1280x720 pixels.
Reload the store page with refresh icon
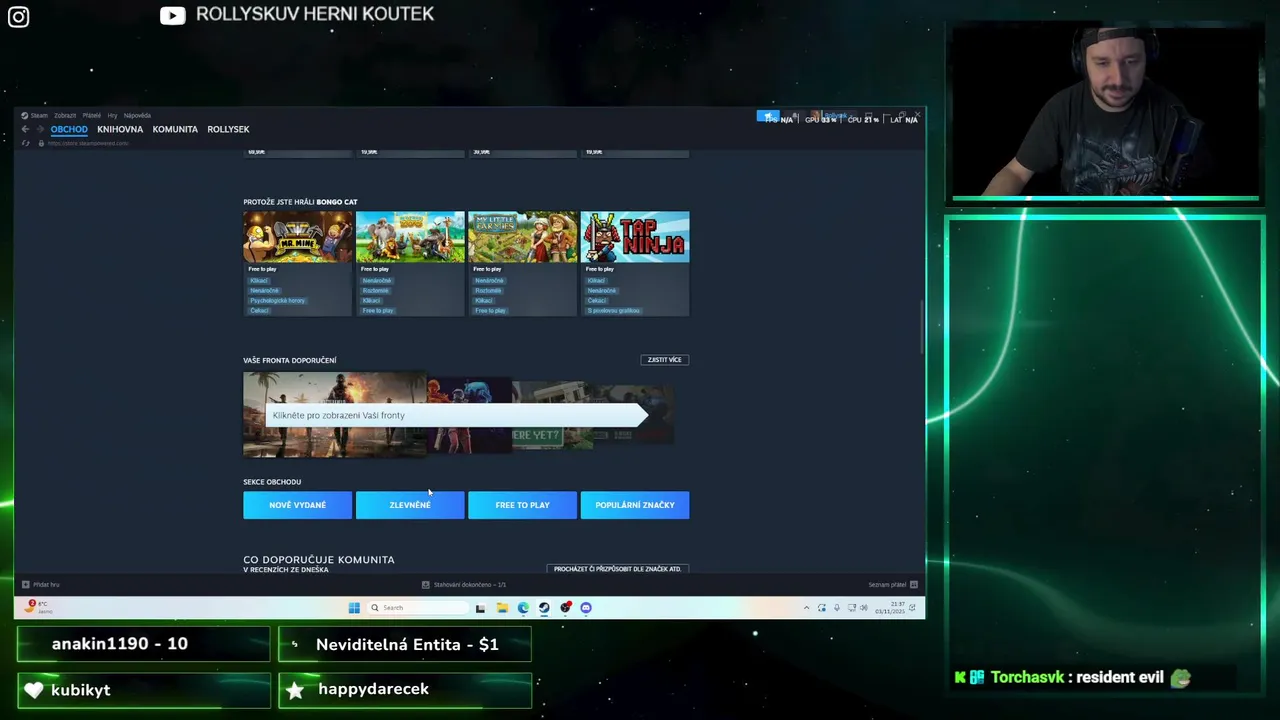click(25, 143)
